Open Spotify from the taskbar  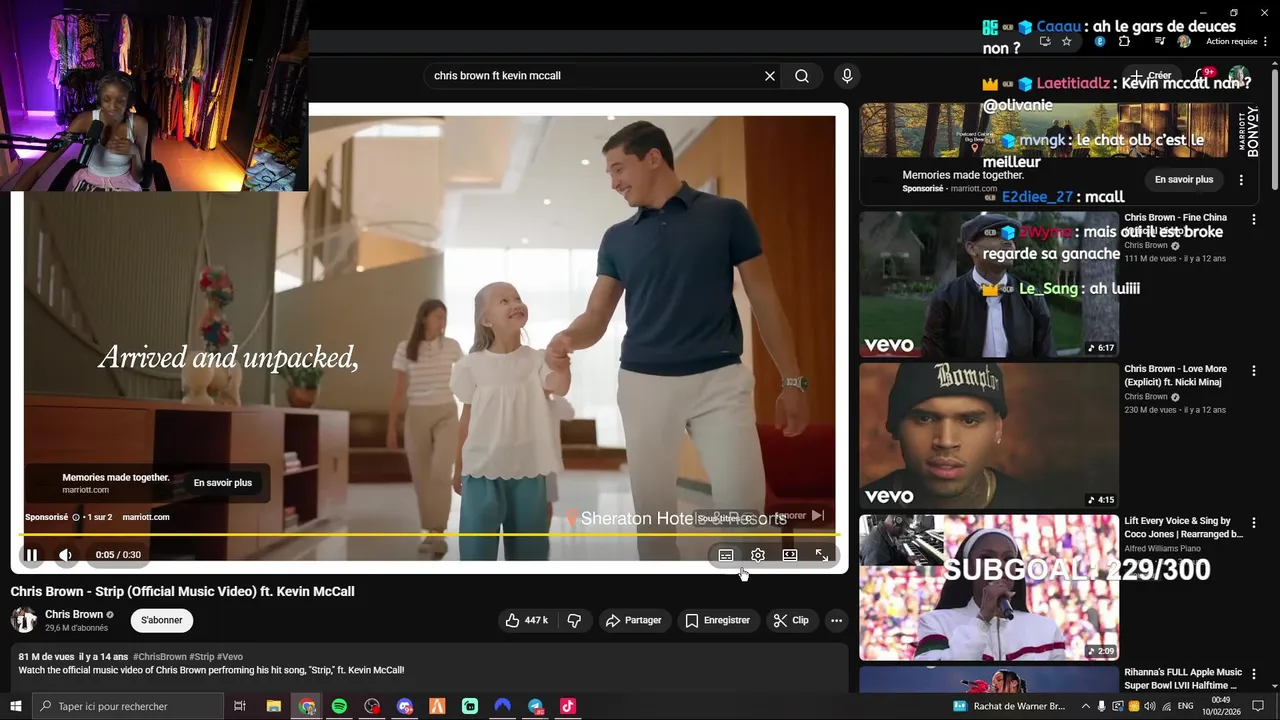[339, 706]
